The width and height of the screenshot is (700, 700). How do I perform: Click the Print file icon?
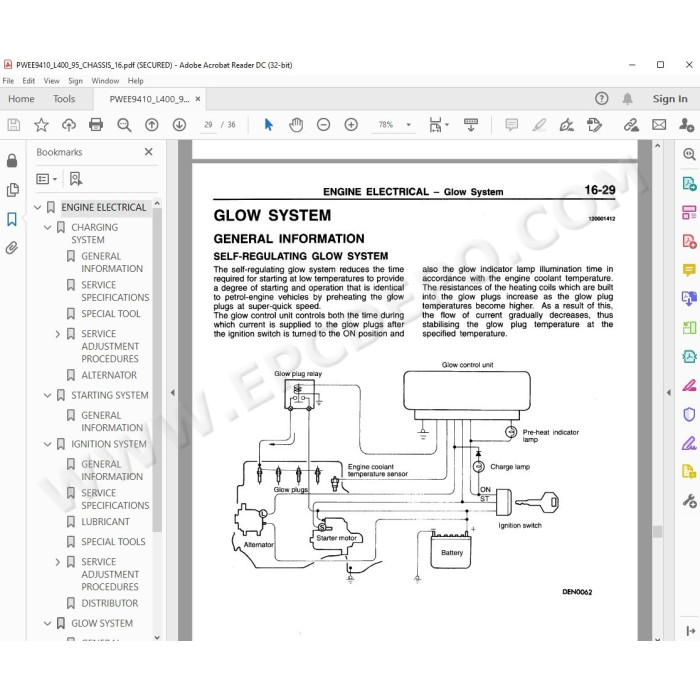96,125
